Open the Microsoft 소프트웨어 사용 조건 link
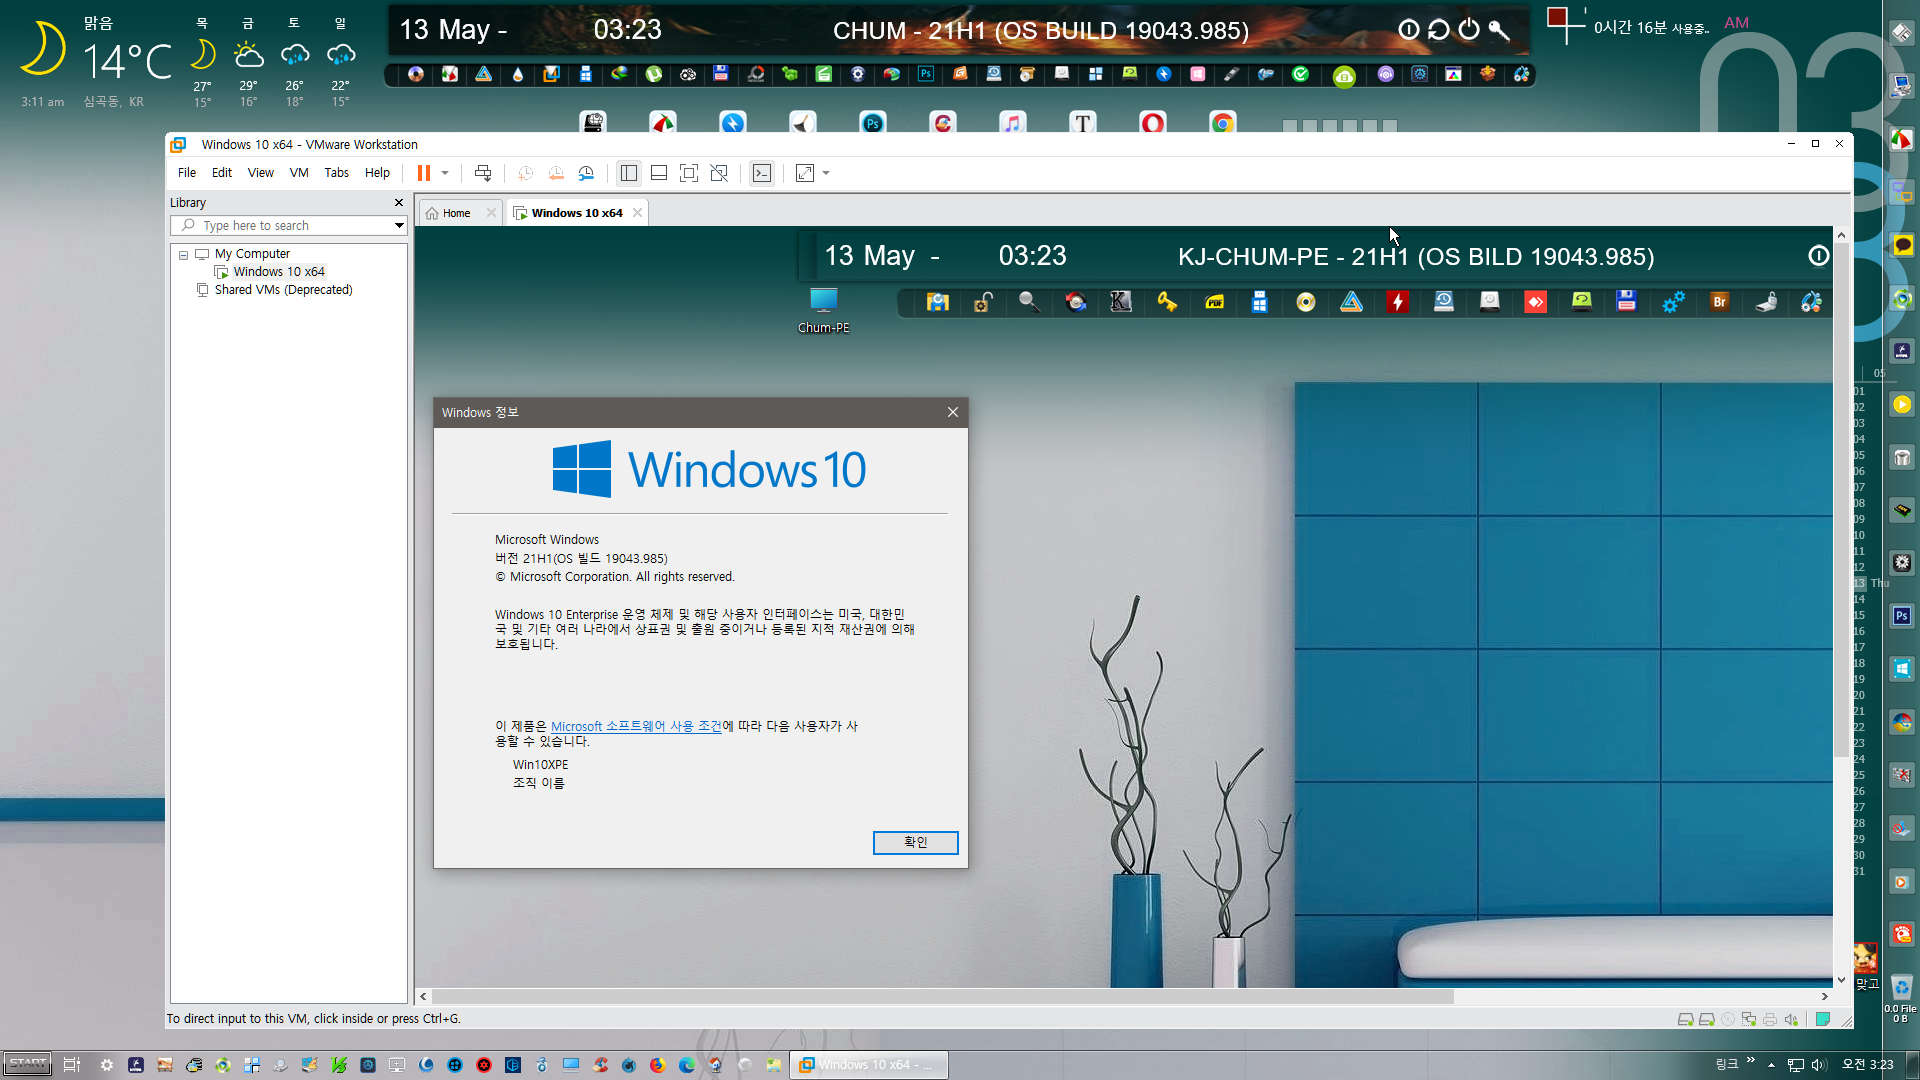 (x=636, y=727)
